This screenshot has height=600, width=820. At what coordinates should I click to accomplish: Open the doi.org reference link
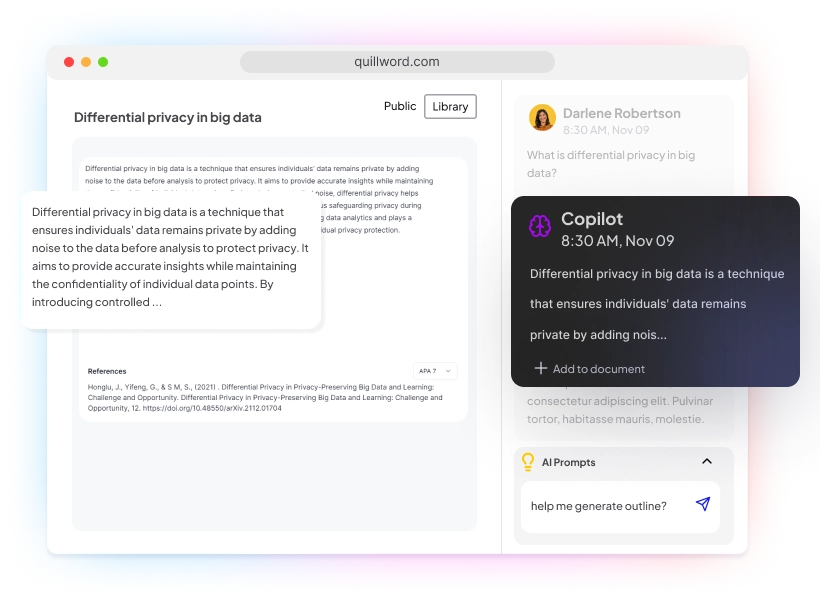tap(212, 408)
